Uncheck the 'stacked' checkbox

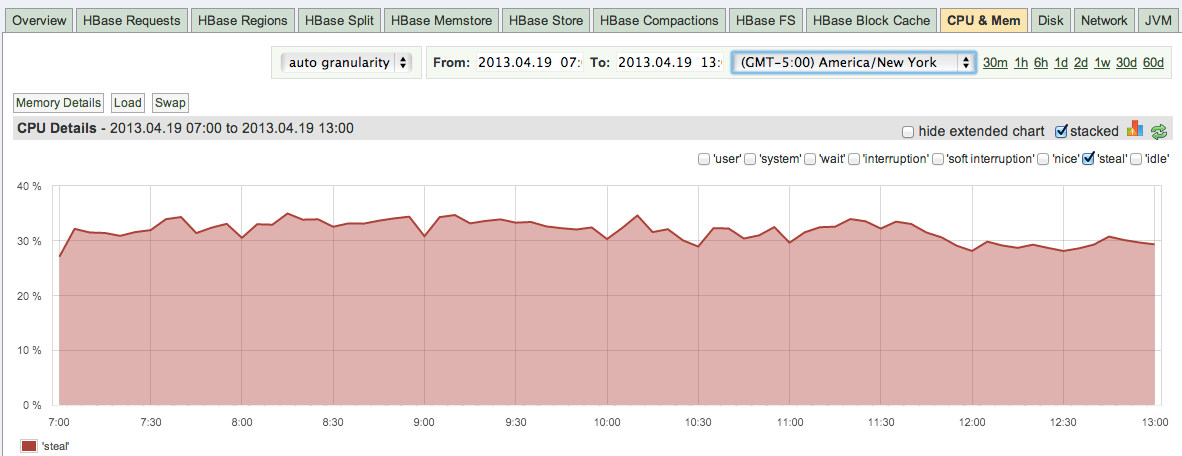point(1061,131)
